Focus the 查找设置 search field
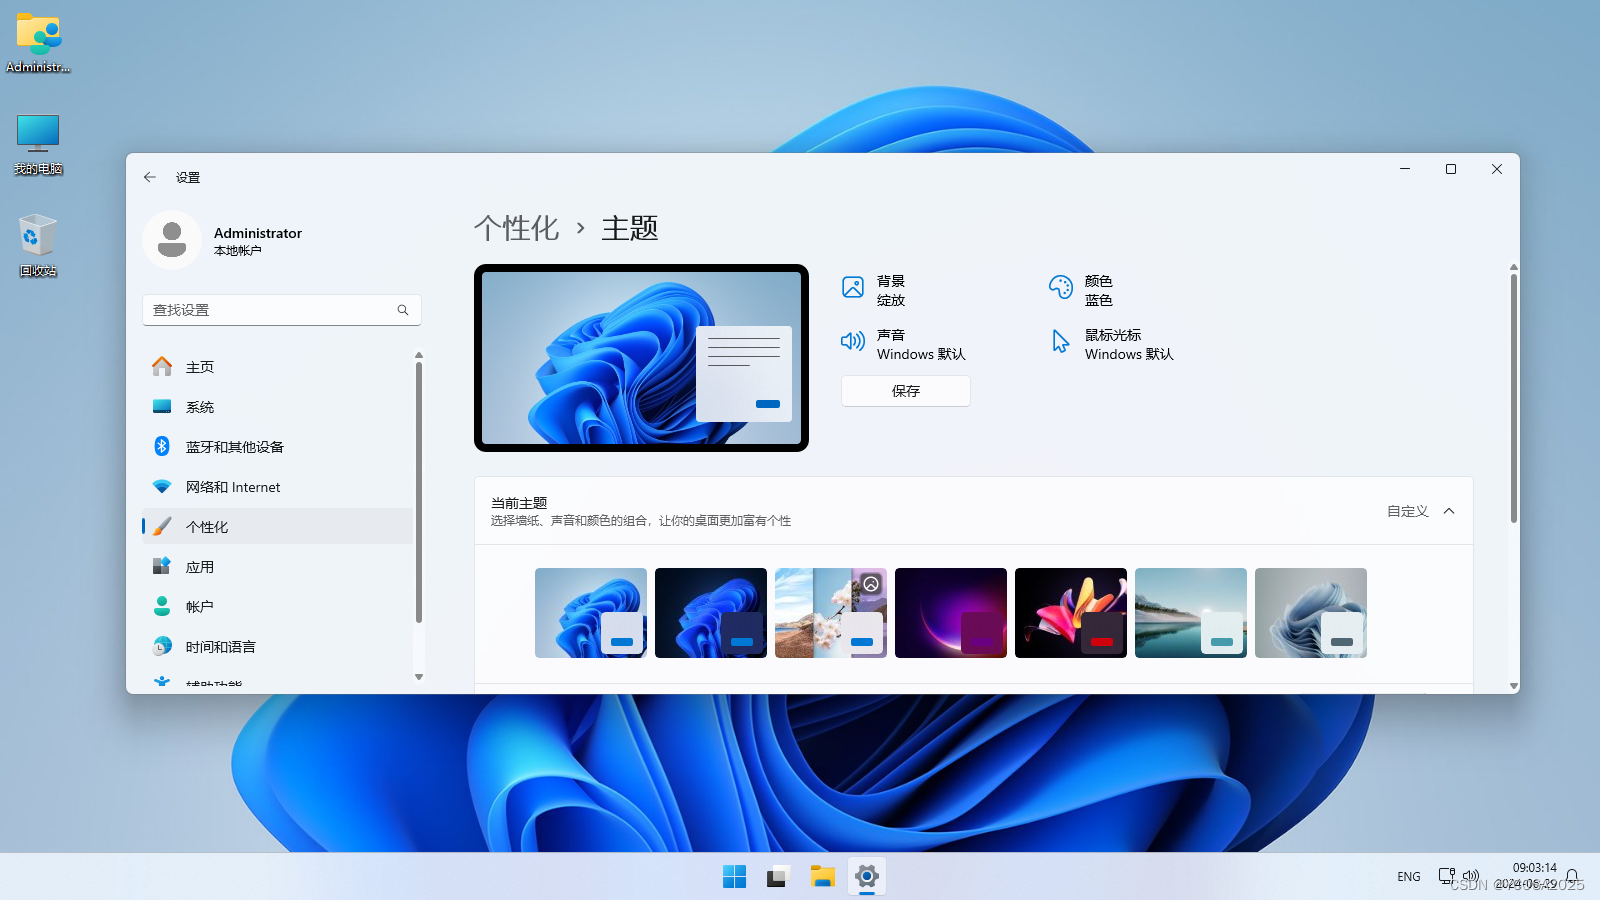1600x900 pixels. 282,310
